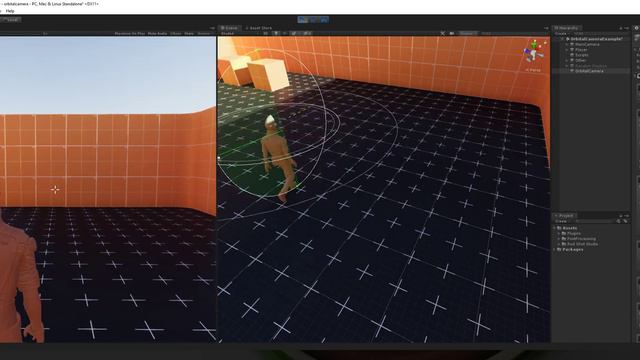Toggle Mute Audio in Game view
The height and width of the screenshot is (360, 640).
[x=157, y=33]
